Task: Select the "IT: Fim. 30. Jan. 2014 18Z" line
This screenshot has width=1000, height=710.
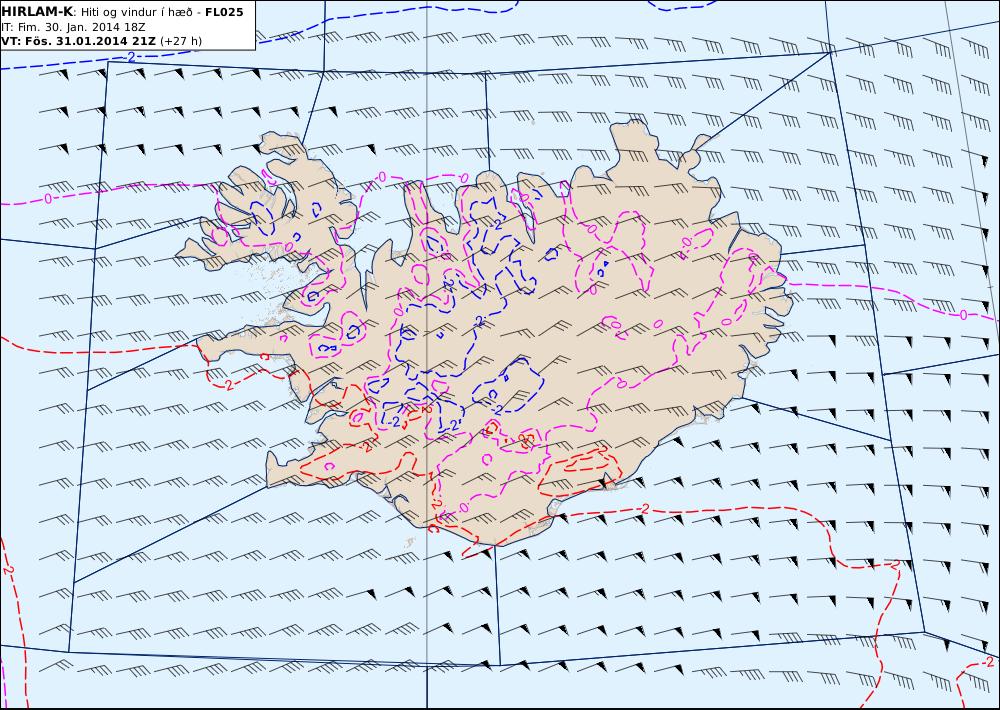Action: pos(73,27)
